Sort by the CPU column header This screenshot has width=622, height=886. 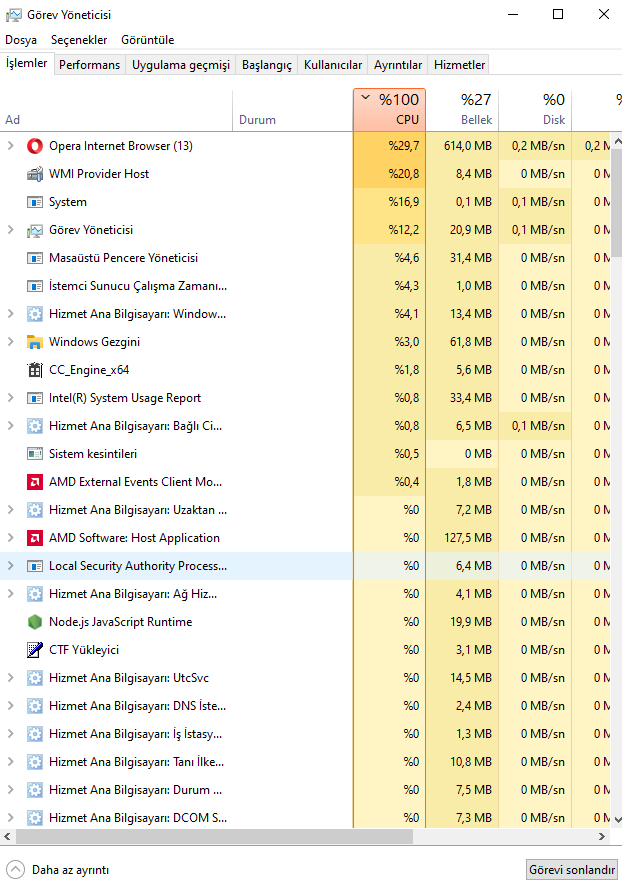tap(389, 110)
